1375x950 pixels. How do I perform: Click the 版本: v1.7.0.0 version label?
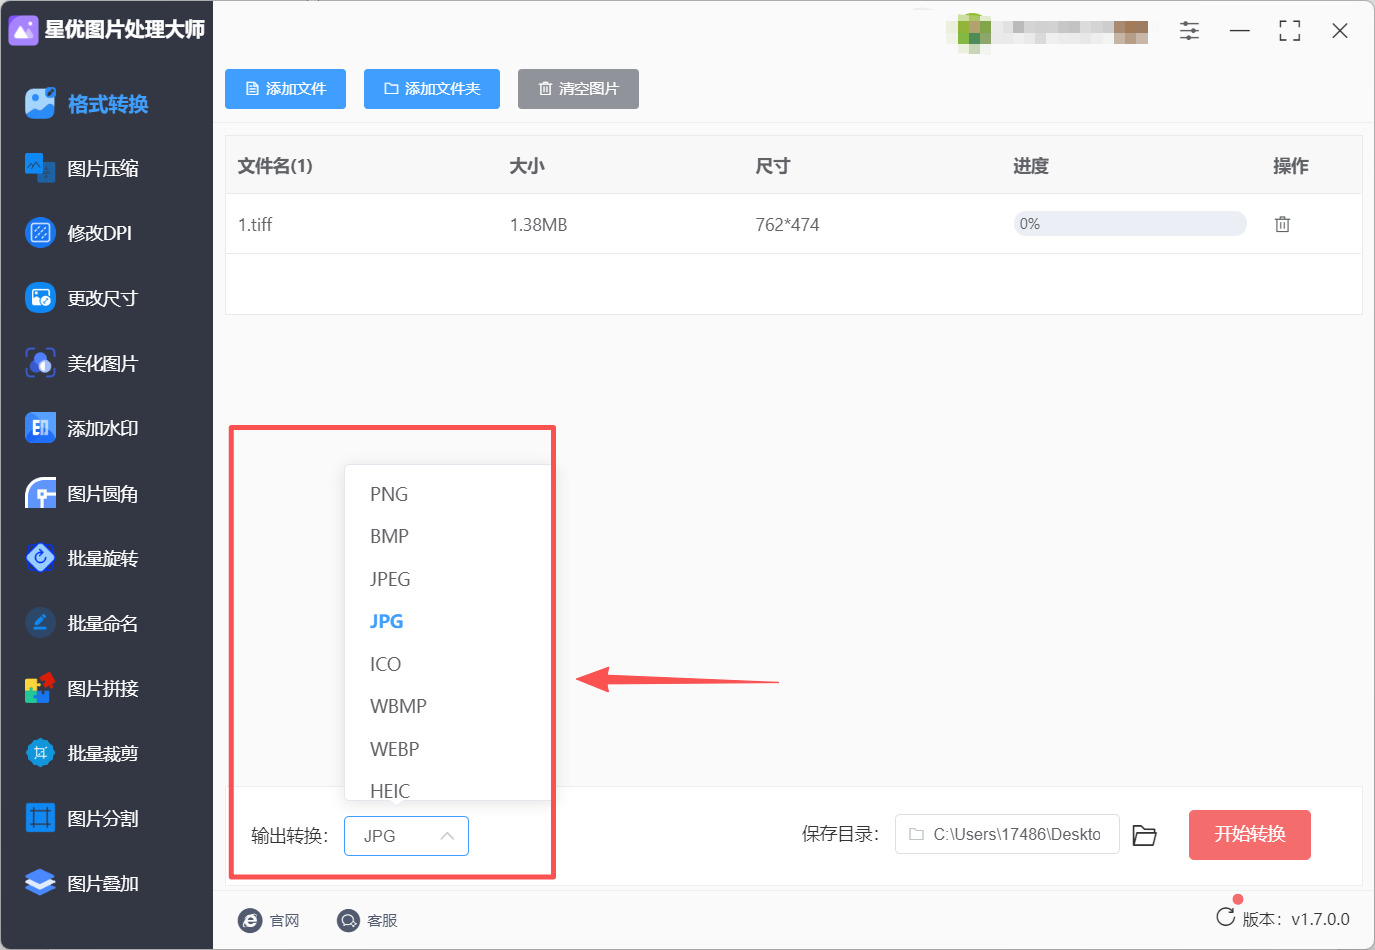click(1296, 919)
